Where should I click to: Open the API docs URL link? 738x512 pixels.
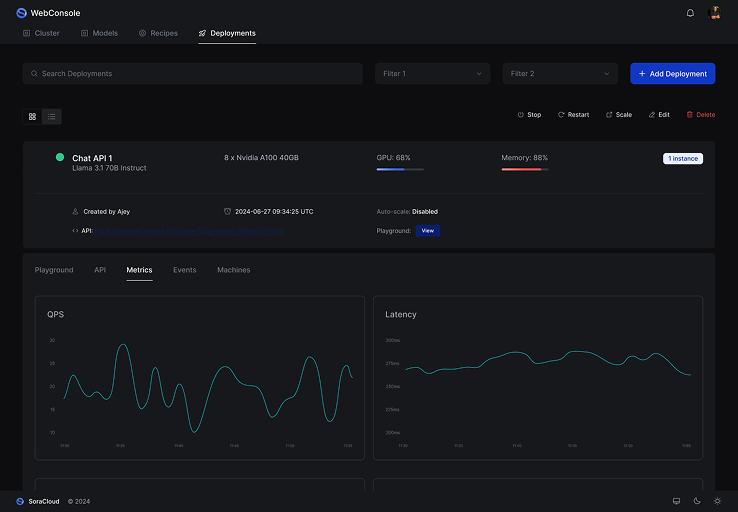[x=190, y=231]
